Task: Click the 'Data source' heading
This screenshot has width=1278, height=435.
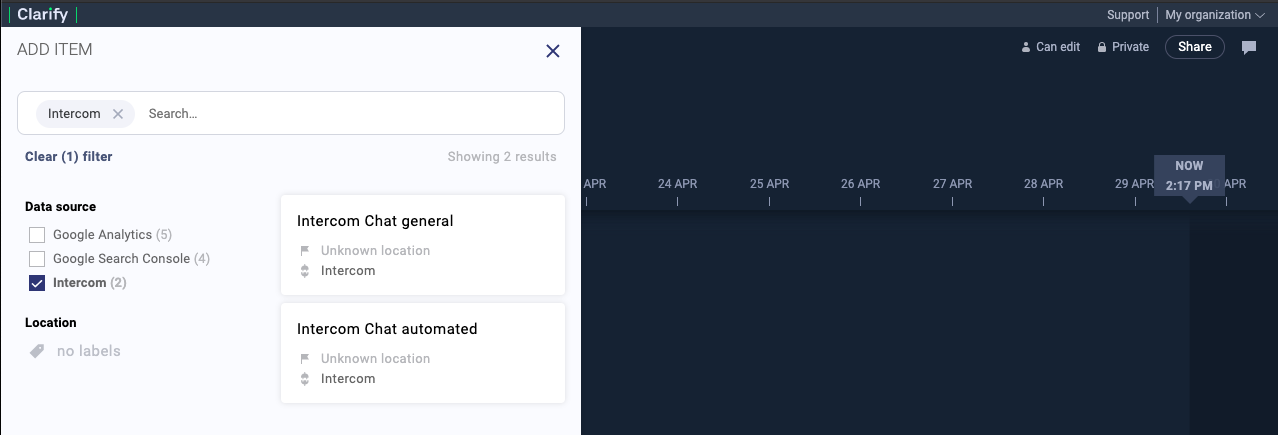Action: [61, 207]
